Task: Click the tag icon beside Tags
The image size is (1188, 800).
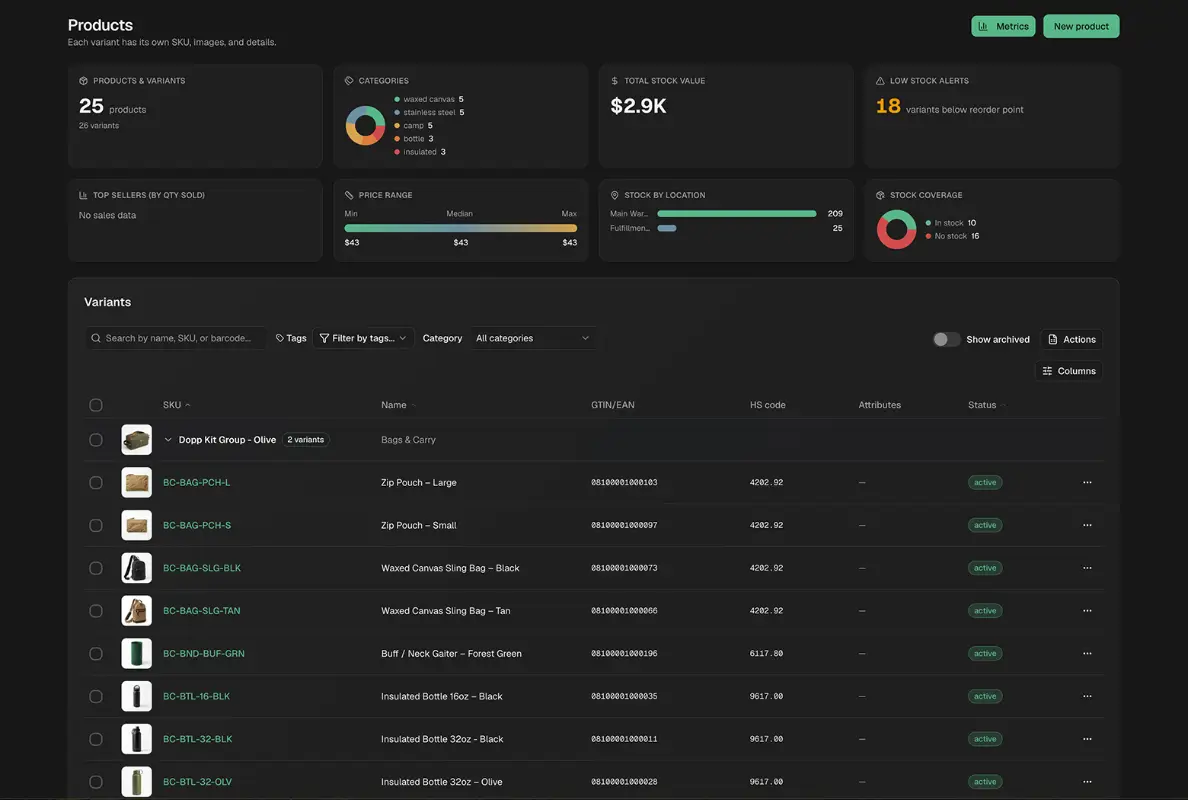Action: (x=280, y=339)
